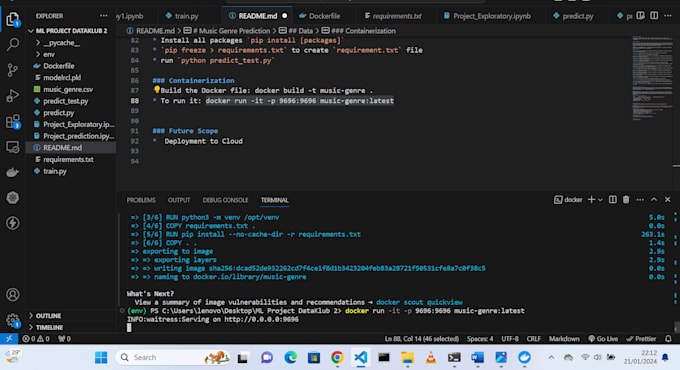Open editor more actions ellipsis

point(668,16)
